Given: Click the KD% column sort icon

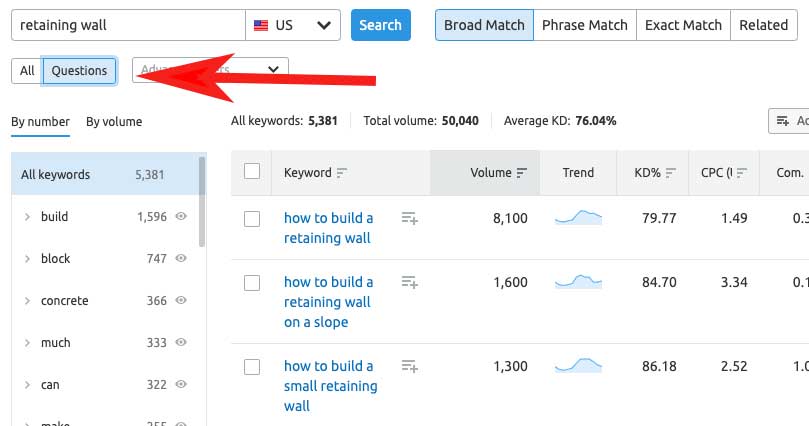Looking at the screenshot, I should (671, 173).
